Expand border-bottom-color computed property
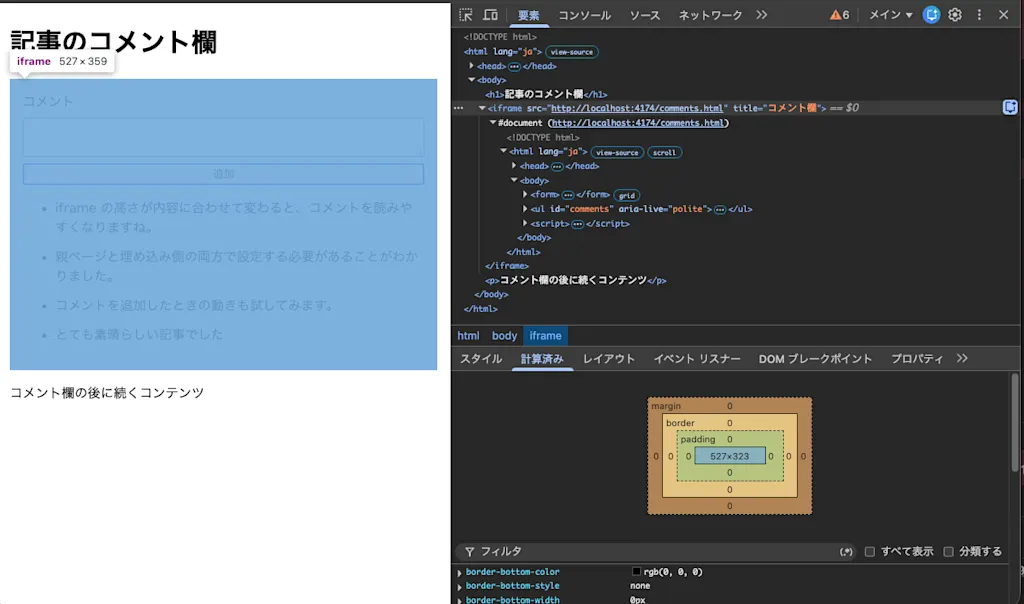This screenshot has width=1024, height=604. tap(460, 573)
